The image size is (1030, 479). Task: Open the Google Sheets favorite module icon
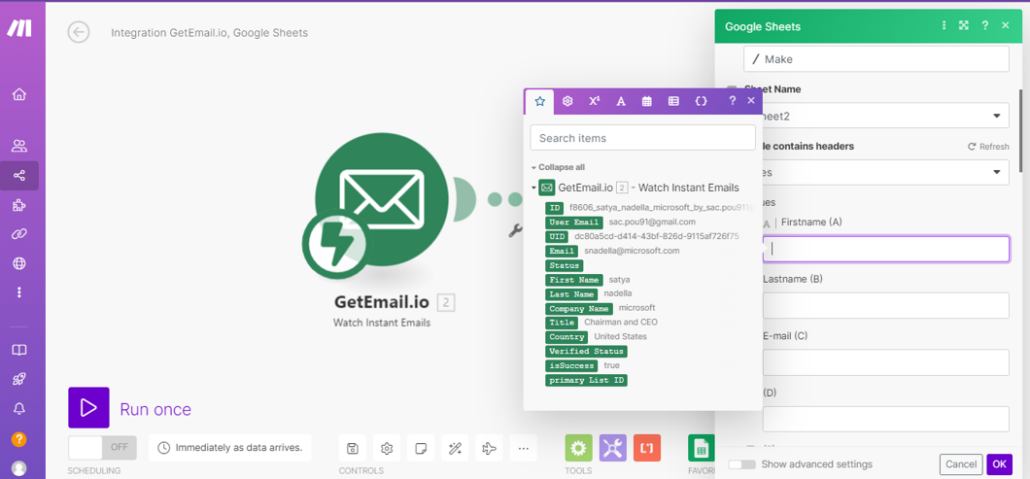pyautogui.click(x=702, y=448)
